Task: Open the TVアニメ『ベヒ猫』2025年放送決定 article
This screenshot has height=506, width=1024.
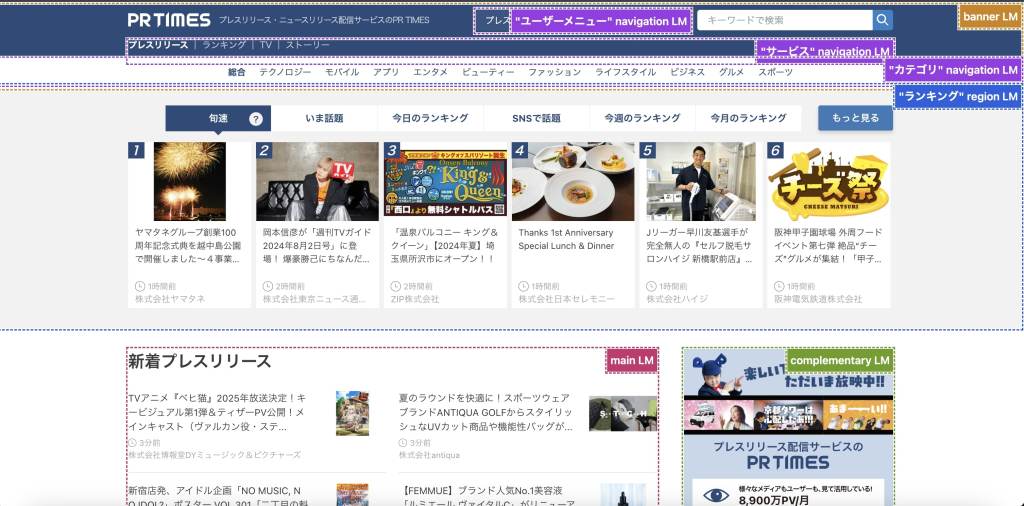Action: [217, 413]
